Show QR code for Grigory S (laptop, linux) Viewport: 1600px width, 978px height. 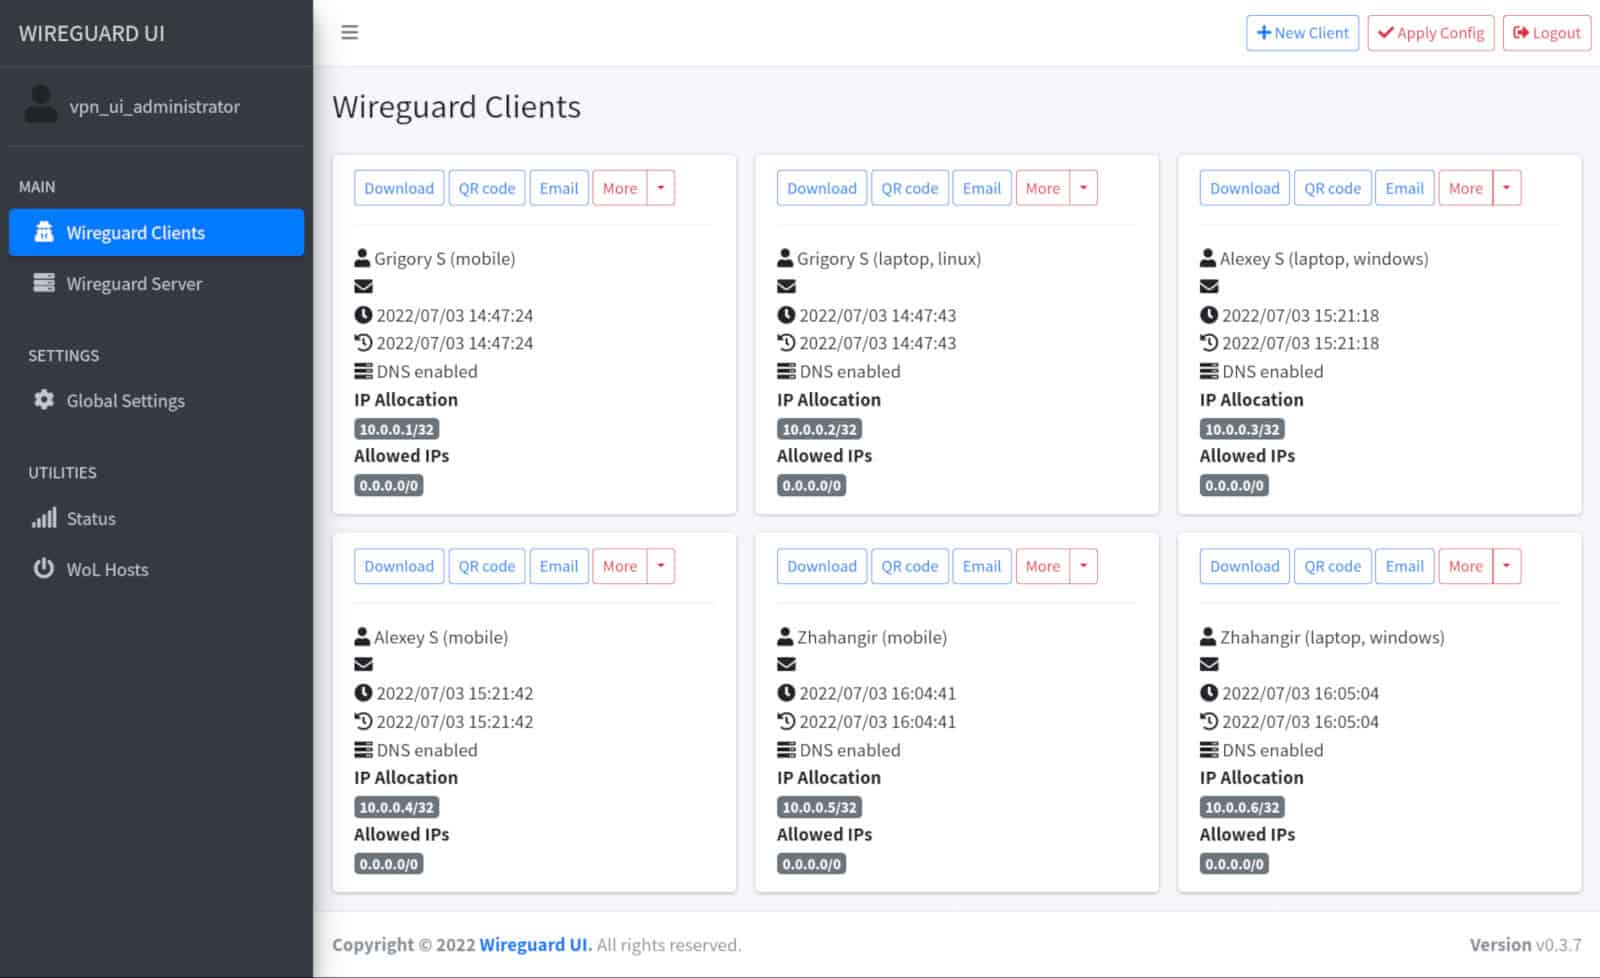pyautogui.click(x=909, y=188)
